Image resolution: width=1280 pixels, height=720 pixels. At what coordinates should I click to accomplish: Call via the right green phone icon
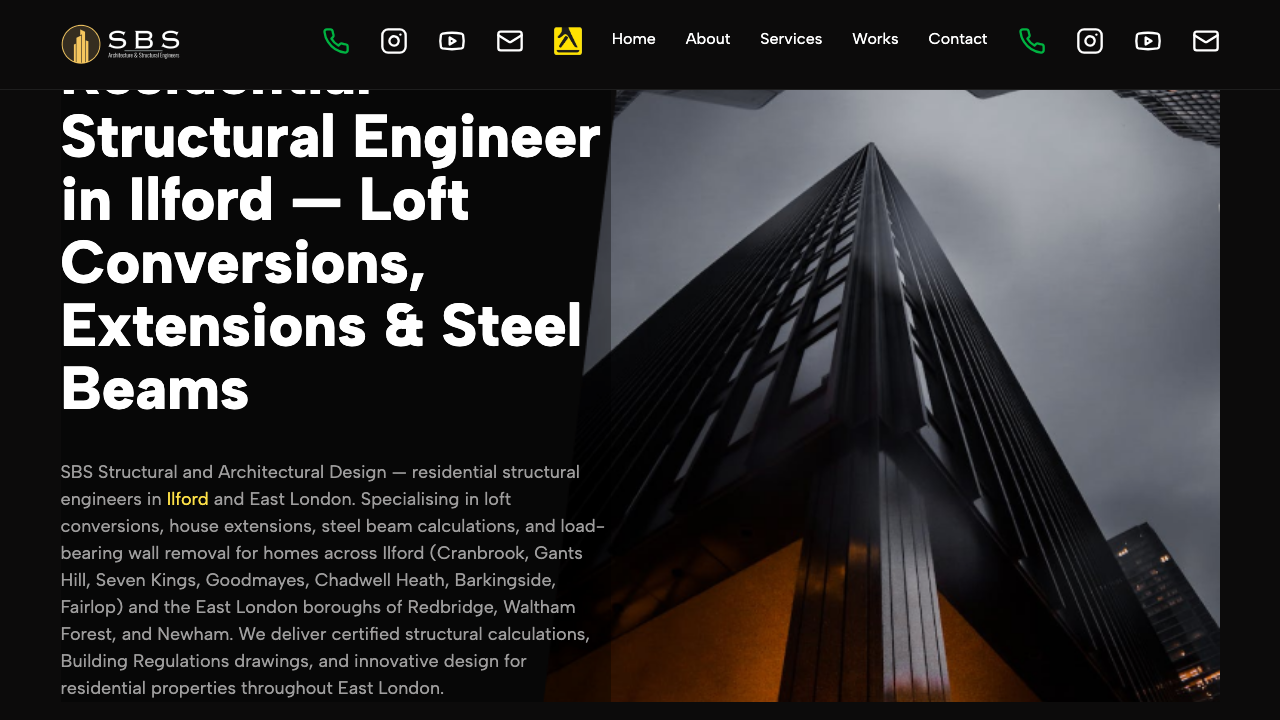coord(1032,41)
